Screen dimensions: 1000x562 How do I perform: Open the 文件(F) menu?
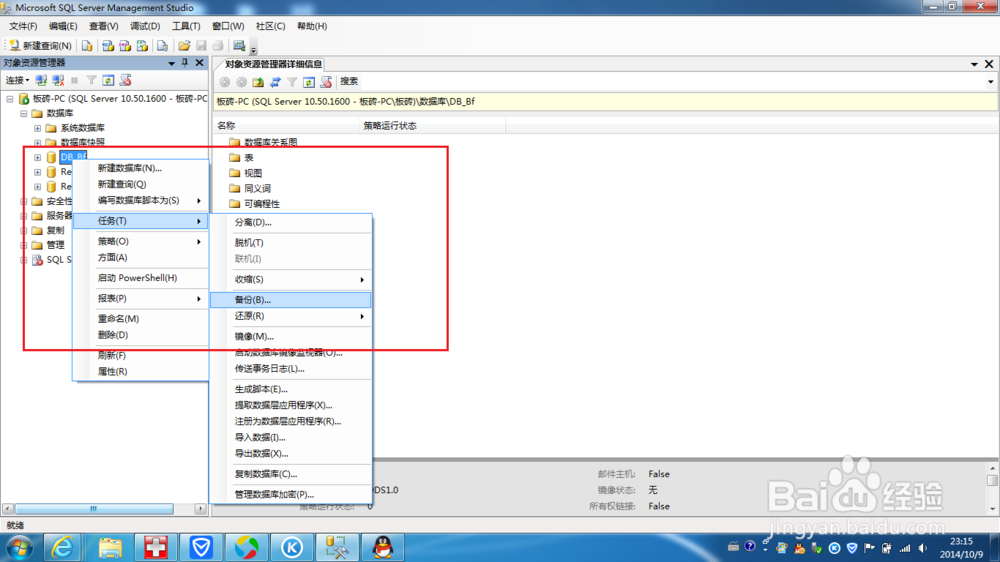[x=23, y=26]
